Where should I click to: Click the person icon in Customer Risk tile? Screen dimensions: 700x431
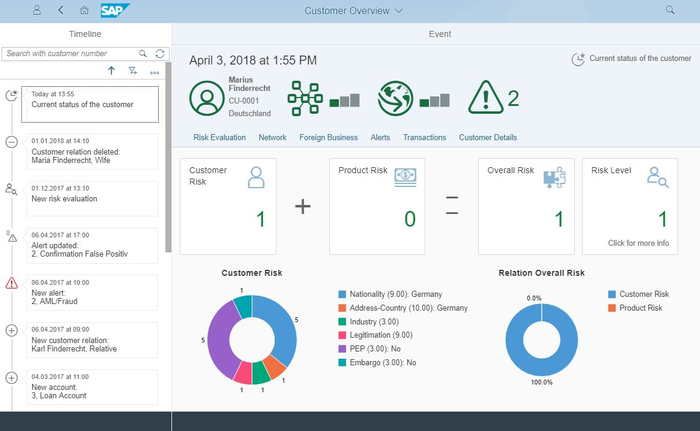pos(256,177)
